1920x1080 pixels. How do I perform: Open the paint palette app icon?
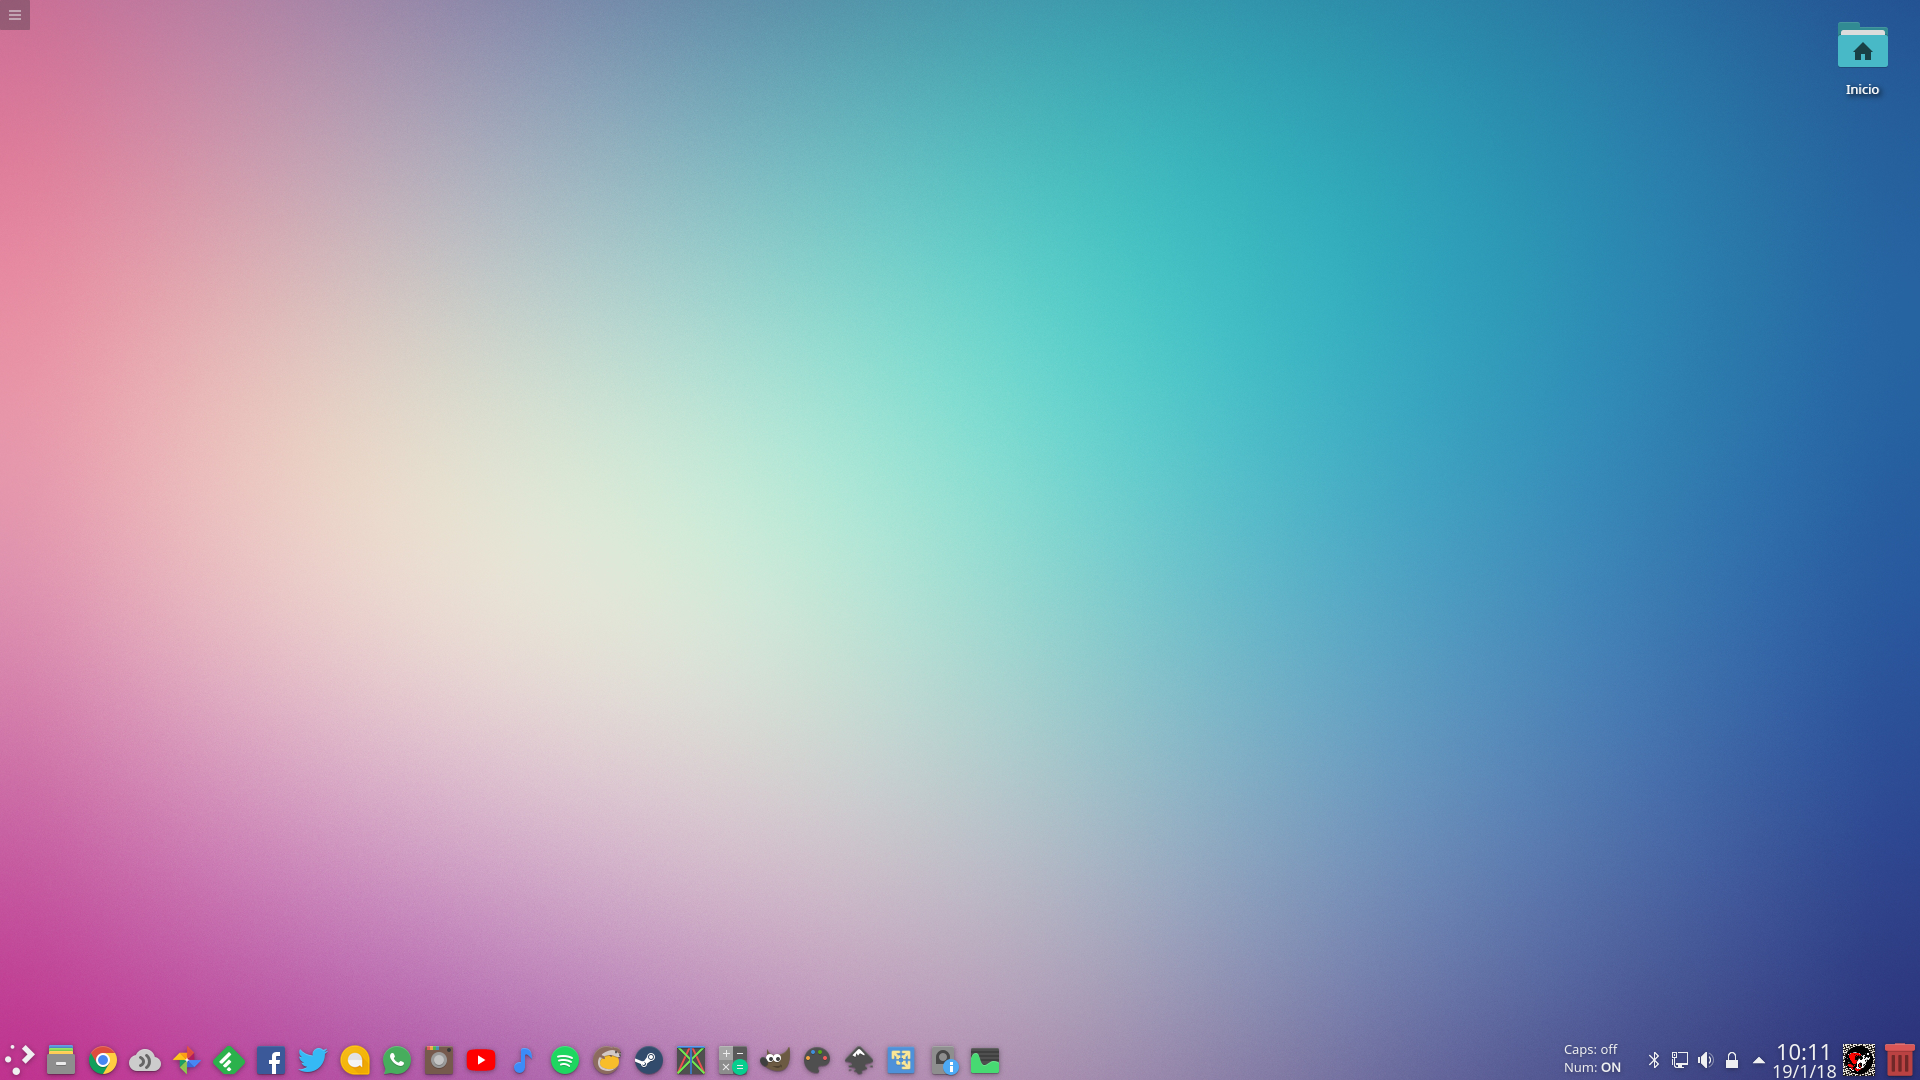817,1060
